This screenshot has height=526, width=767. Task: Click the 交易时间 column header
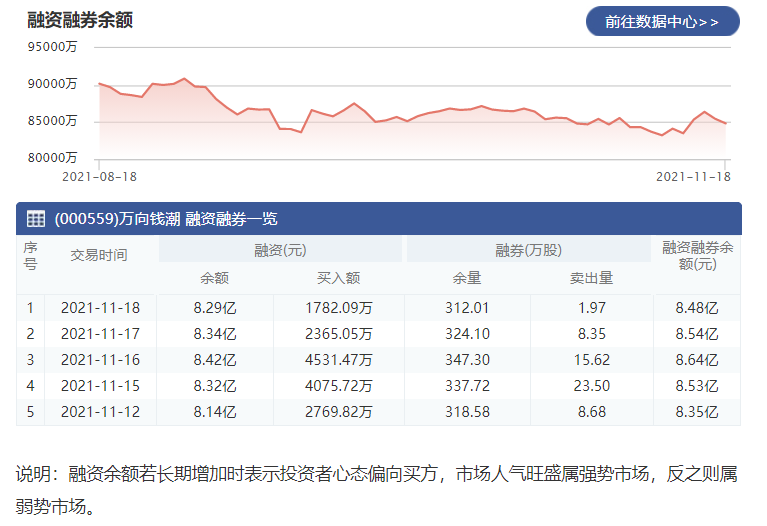point(99,255)
